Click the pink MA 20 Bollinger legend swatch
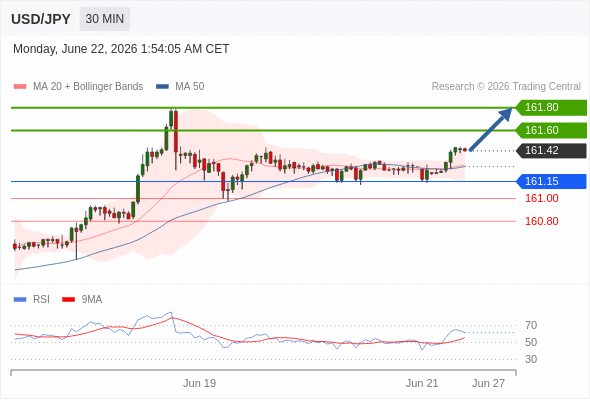The image size is (590, 400). (x=20, y=87)
